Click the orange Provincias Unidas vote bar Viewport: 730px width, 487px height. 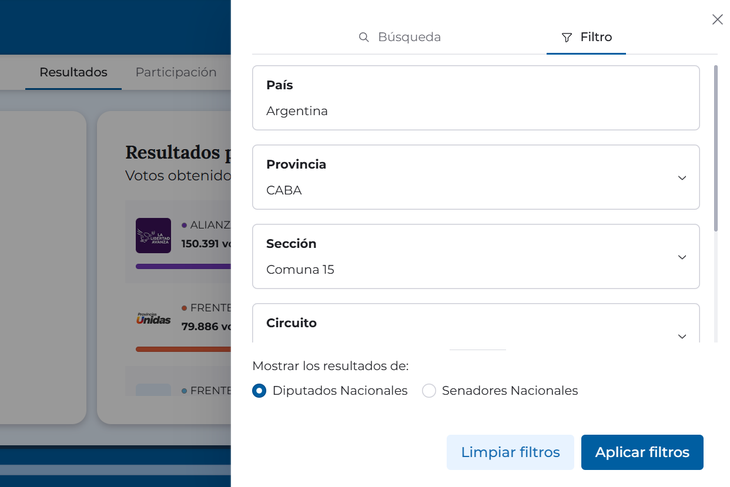point(183,349)
